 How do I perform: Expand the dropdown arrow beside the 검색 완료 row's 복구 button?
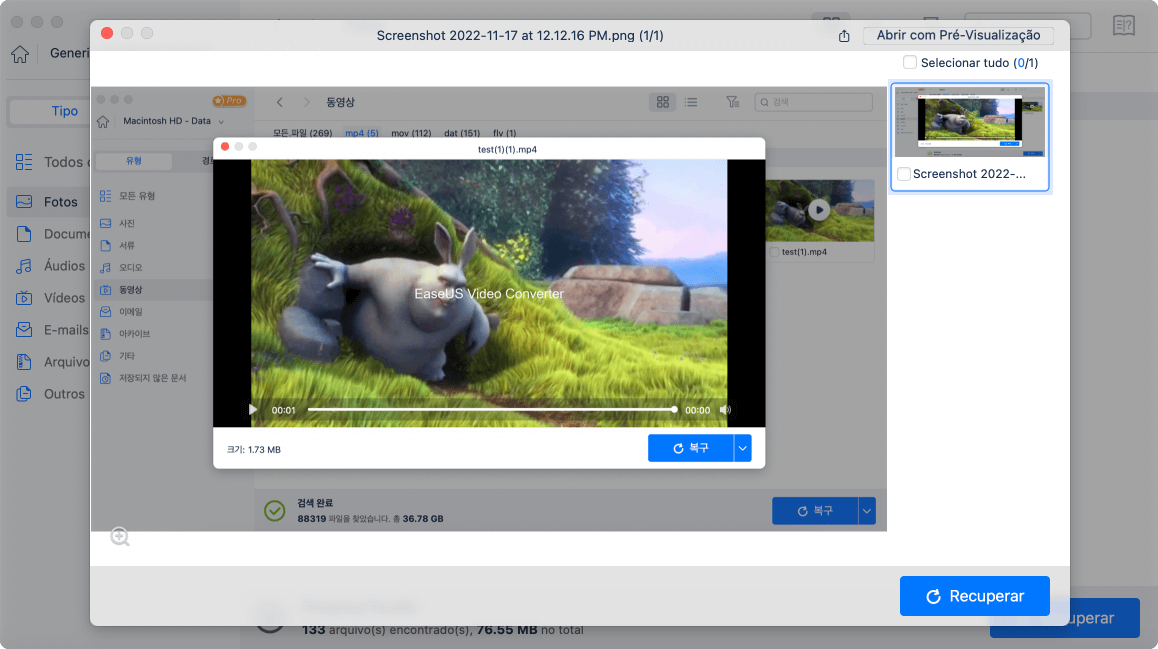(x=867, y=511)
